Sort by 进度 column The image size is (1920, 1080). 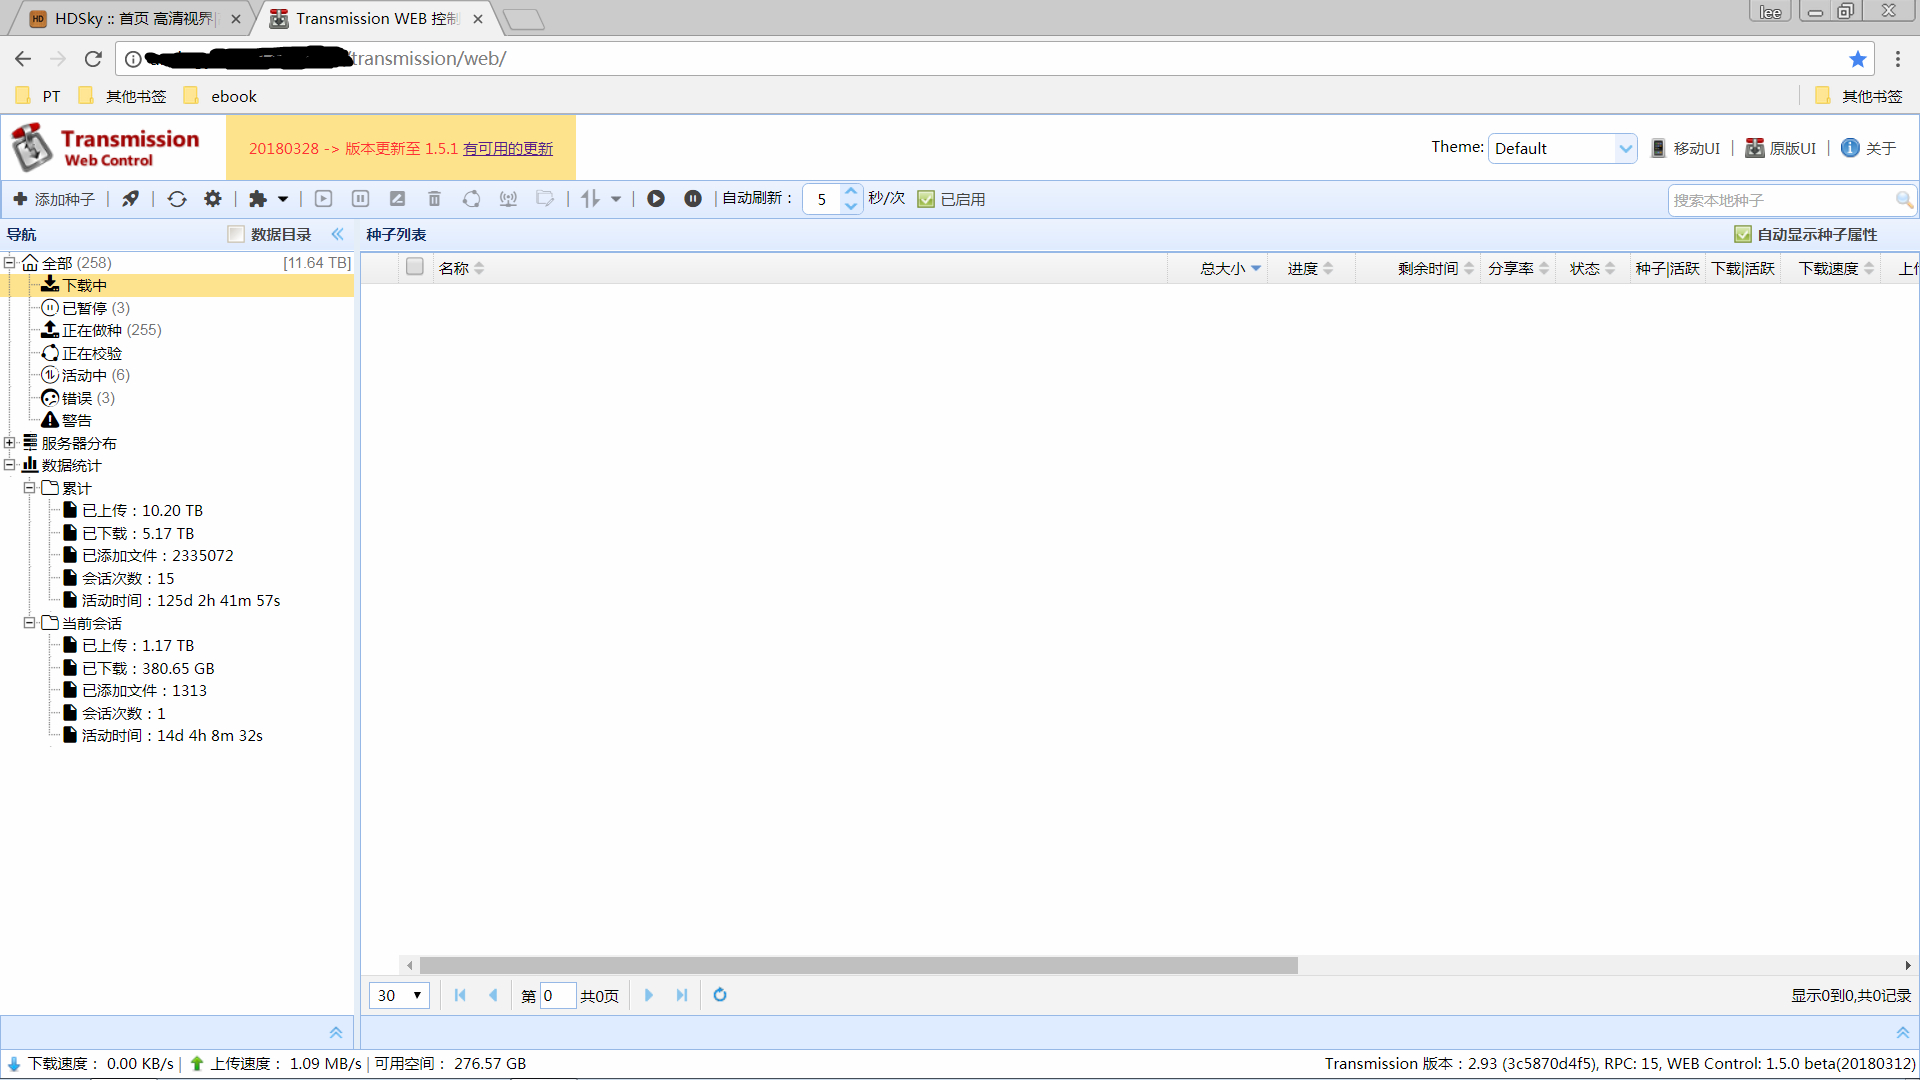click(1310, 268)
